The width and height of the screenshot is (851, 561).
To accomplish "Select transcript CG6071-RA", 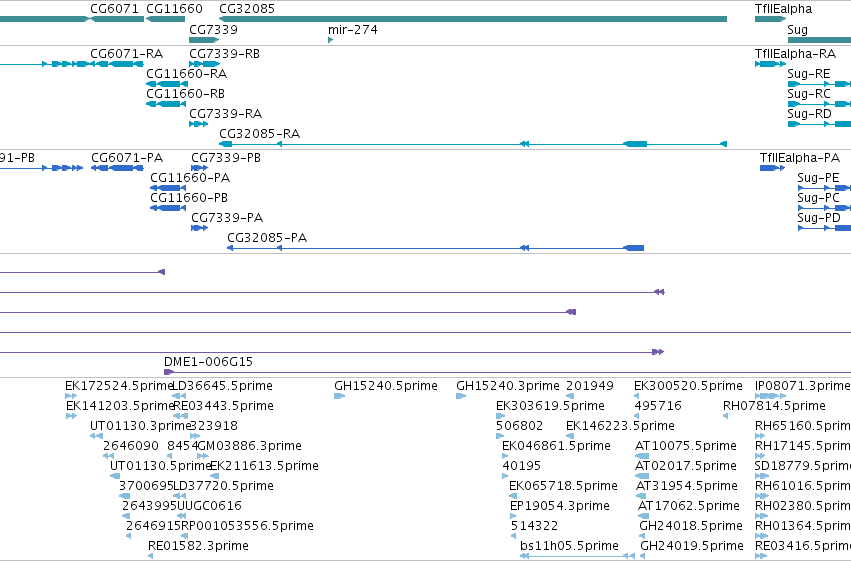I will [x=126, y=54].
